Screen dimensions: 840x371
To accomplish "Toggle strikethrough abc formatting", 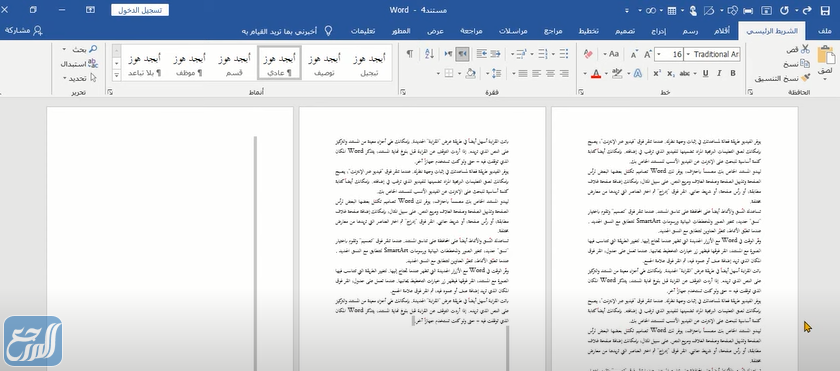I will pyautogui.click(x=685, y=73).
